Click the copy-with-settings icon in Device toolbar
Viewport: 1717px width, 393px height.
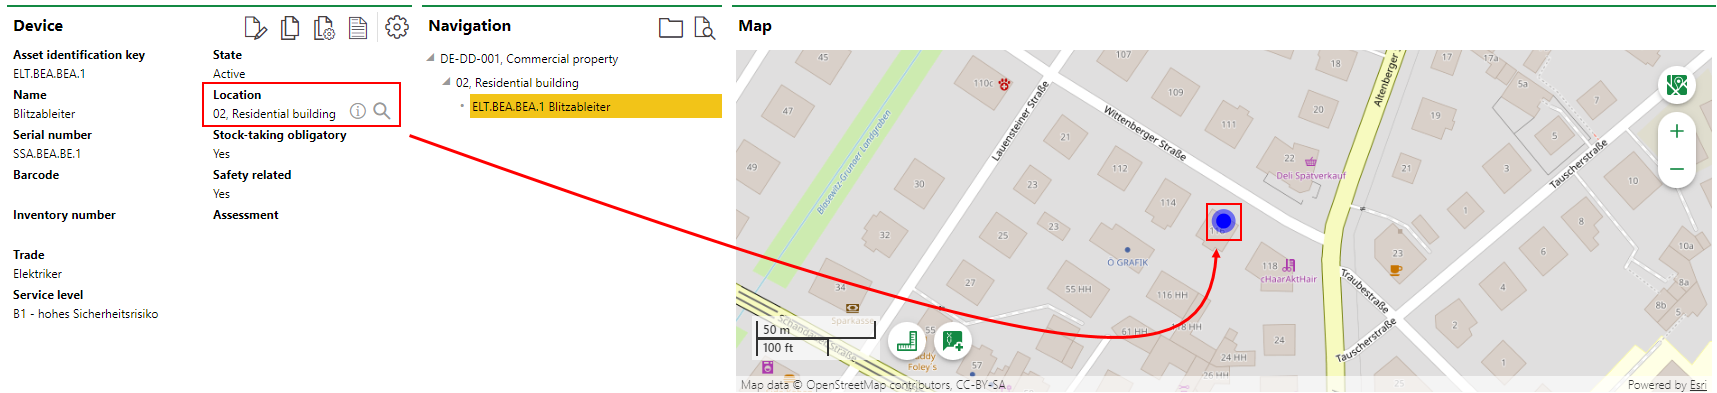coord(324,28)
